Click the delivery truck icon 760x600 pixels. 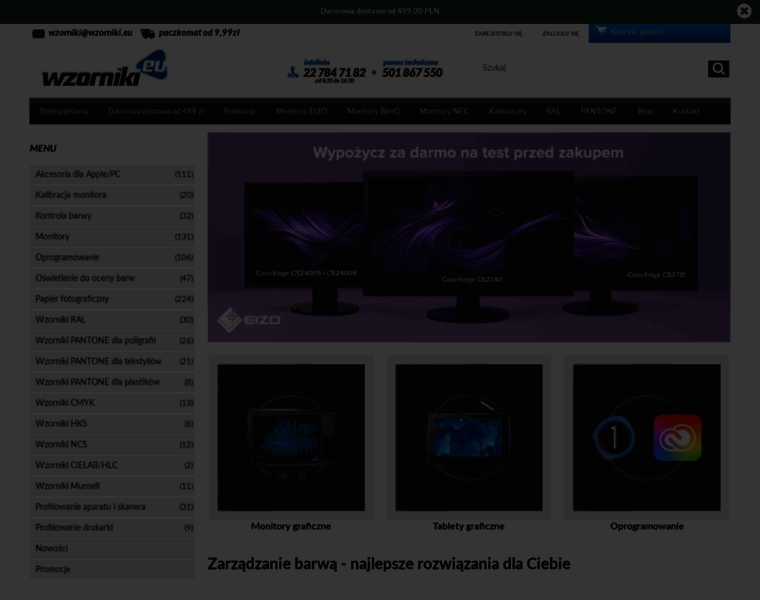[148, 33]
